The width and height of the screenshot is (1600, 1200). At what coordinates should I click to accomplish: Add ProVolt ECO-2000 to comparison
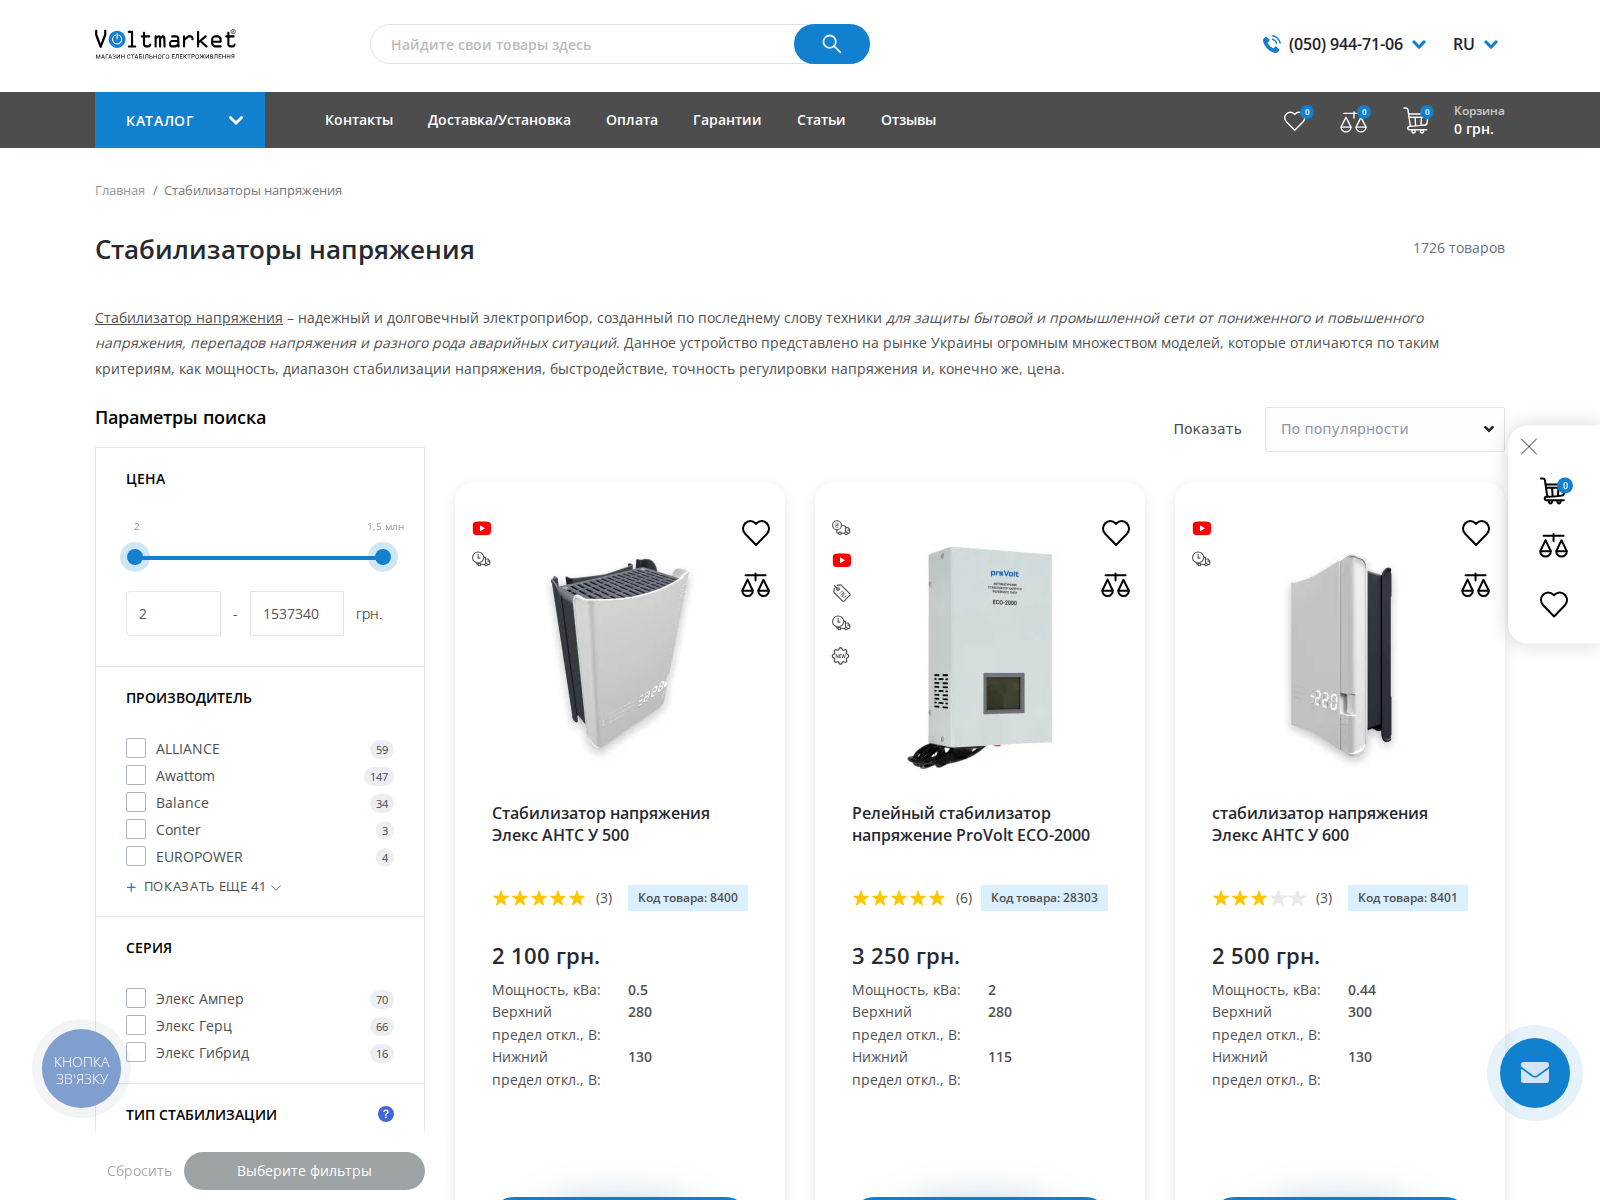(x=1116, y=585)
